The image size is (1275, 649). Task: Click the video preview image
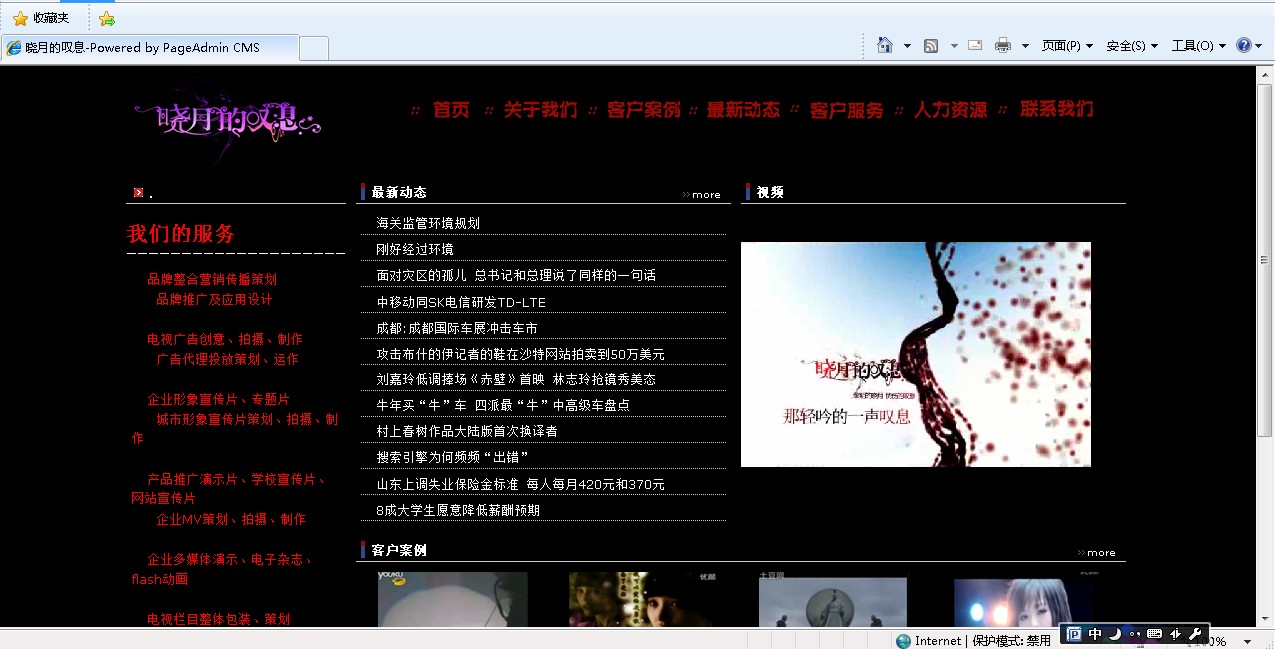pyautogui.click(x=915, y=354)
